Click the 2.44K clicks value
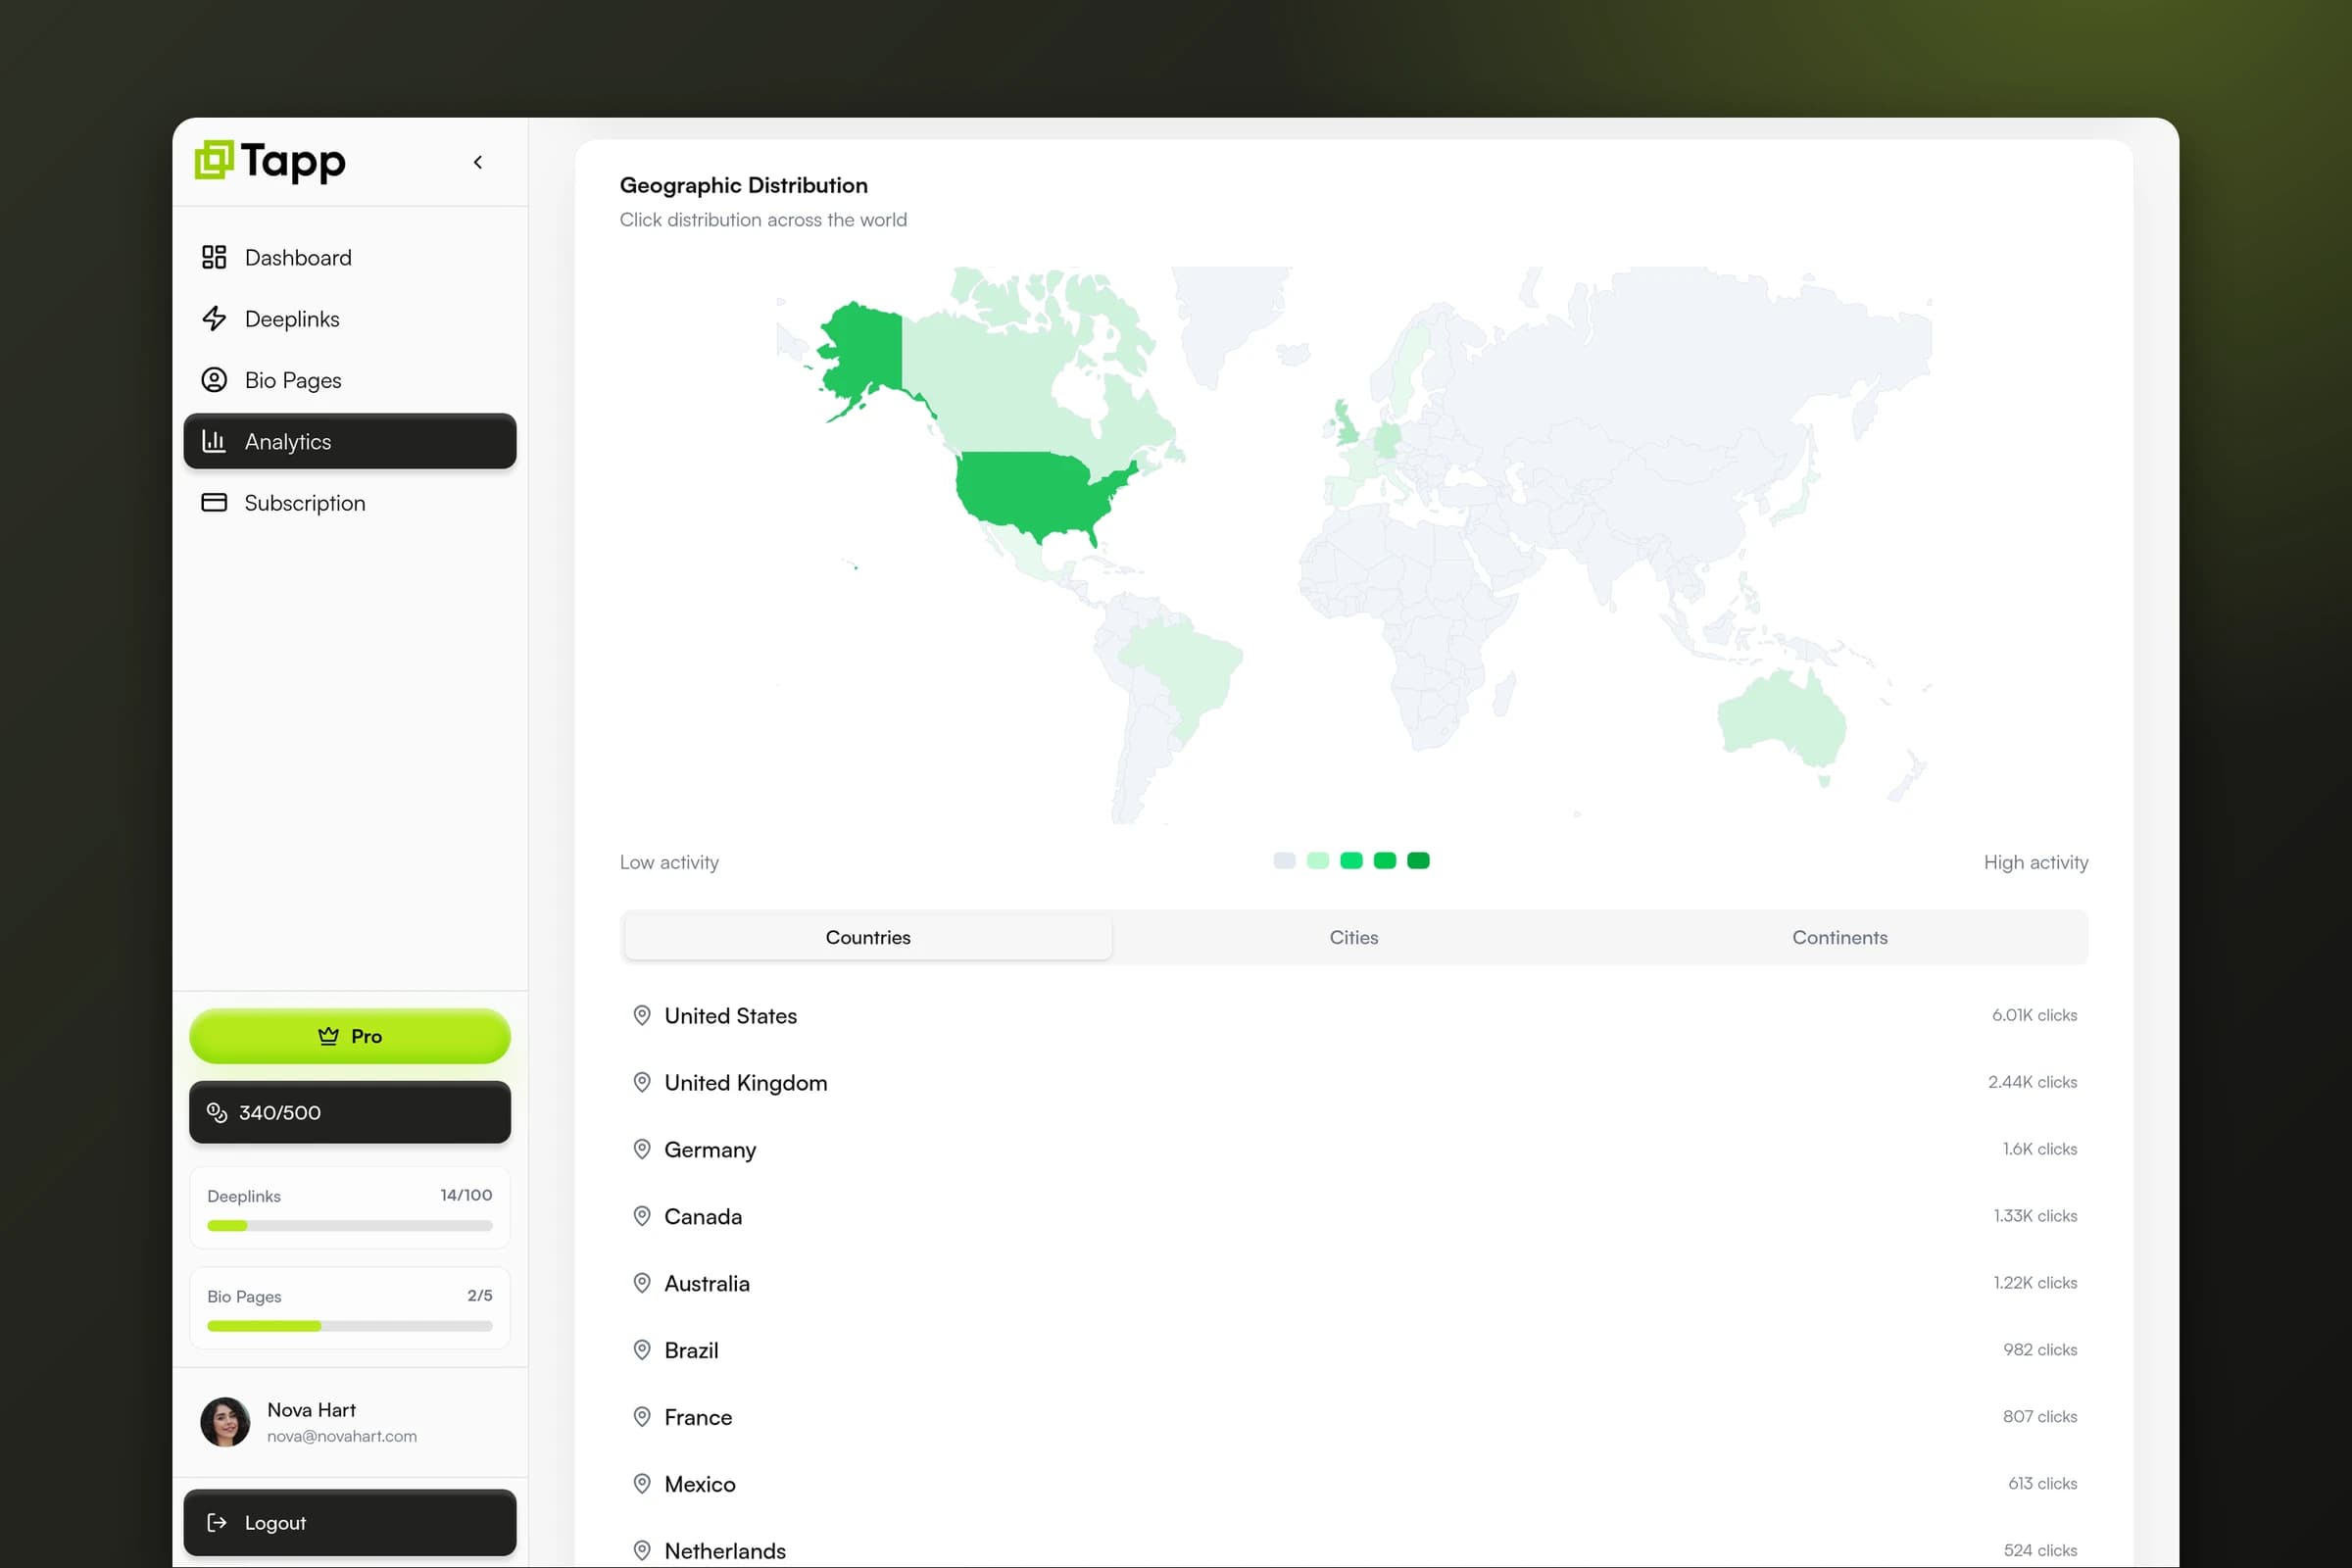The height and width of the screenshot is (1568, 2352). (x=2032, y=1082)
